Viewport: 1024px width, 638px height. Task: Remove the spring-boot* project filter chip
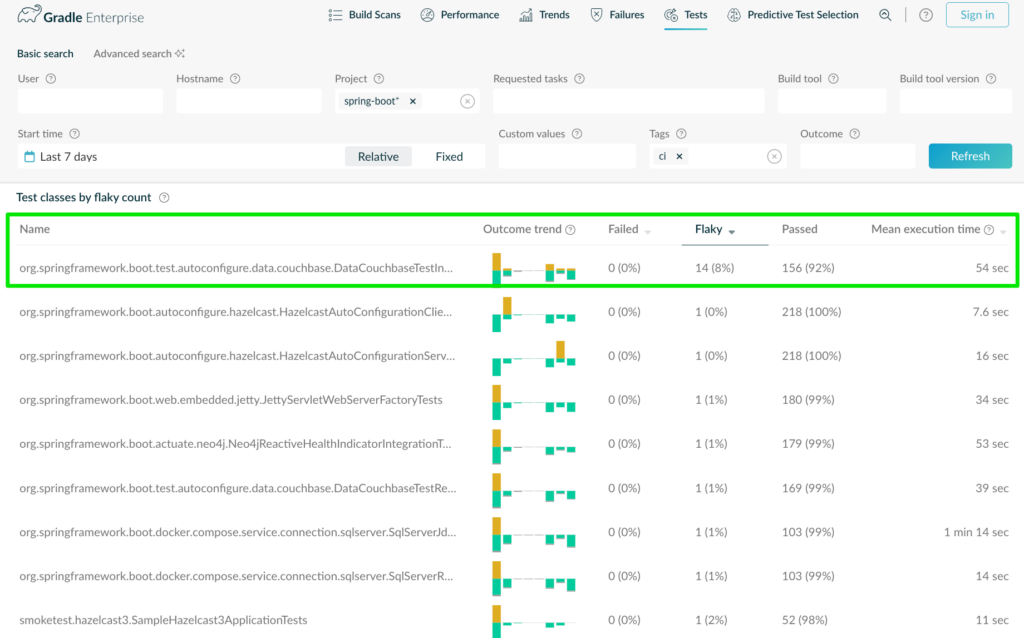(x=413, y=101)
